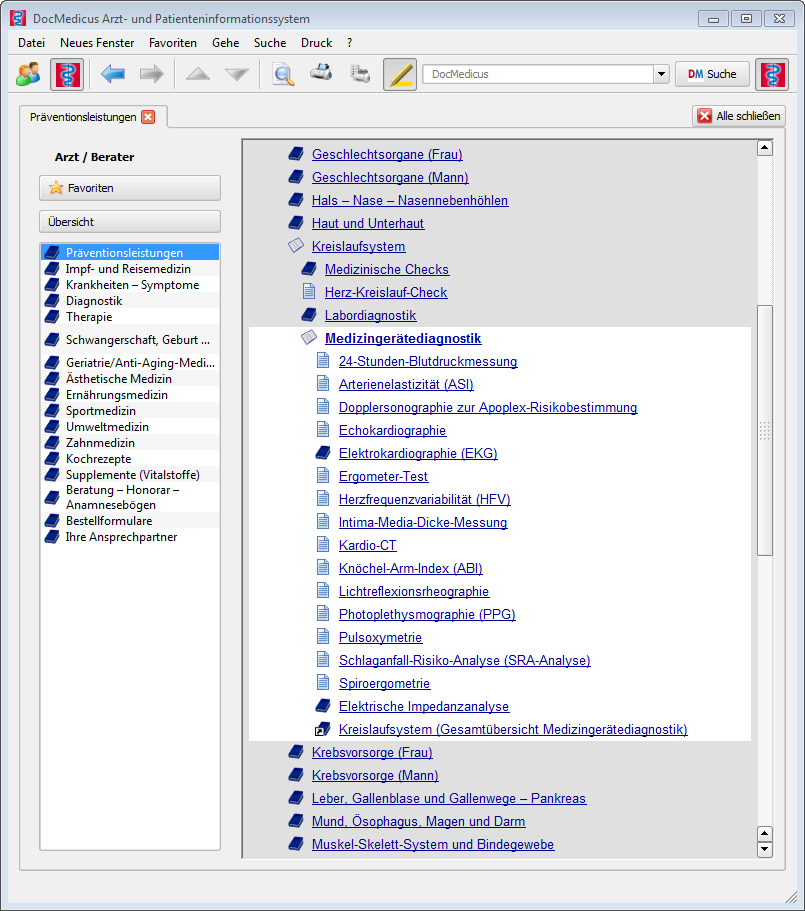Toggle the DocMedicus caduceus toolbar button

point(67,74)
